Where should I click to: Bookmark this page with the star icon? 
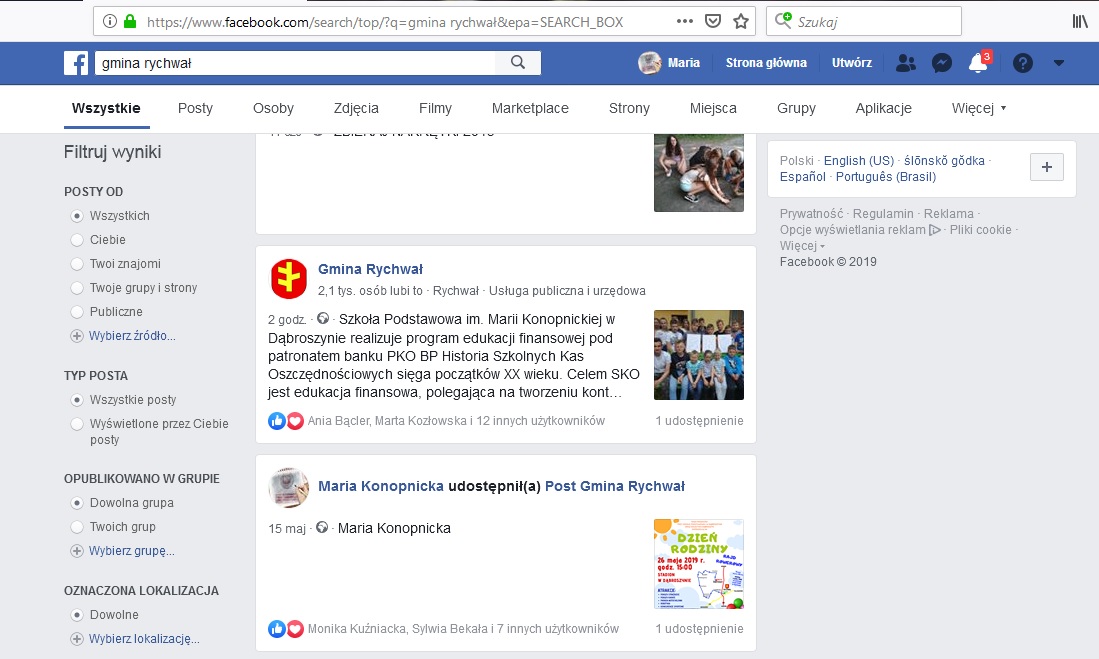click(x=741, y=21)
